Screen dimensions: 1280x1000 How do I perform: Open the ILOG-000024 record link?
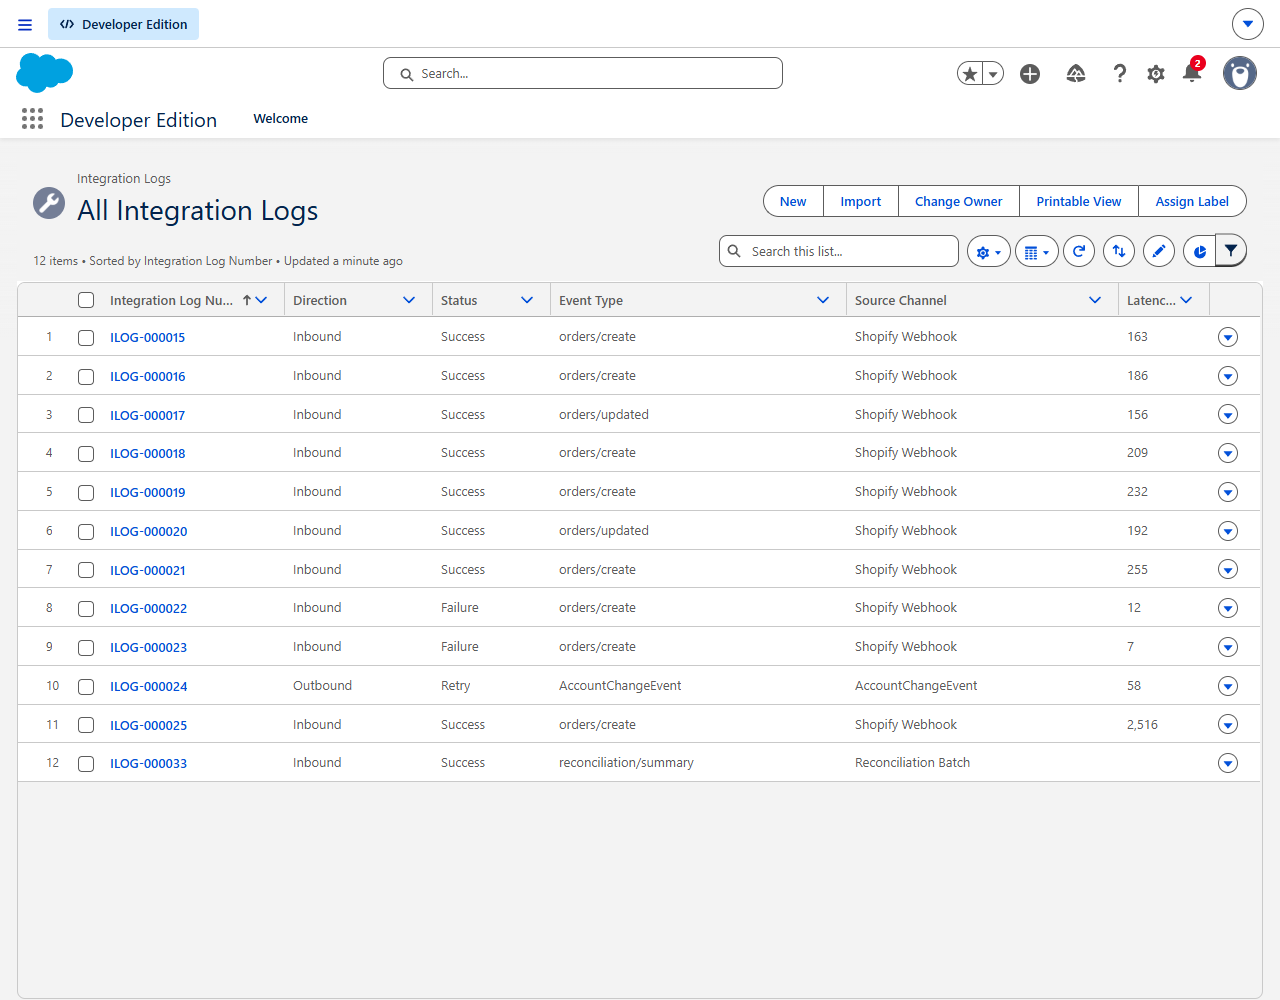click(149, 686)
